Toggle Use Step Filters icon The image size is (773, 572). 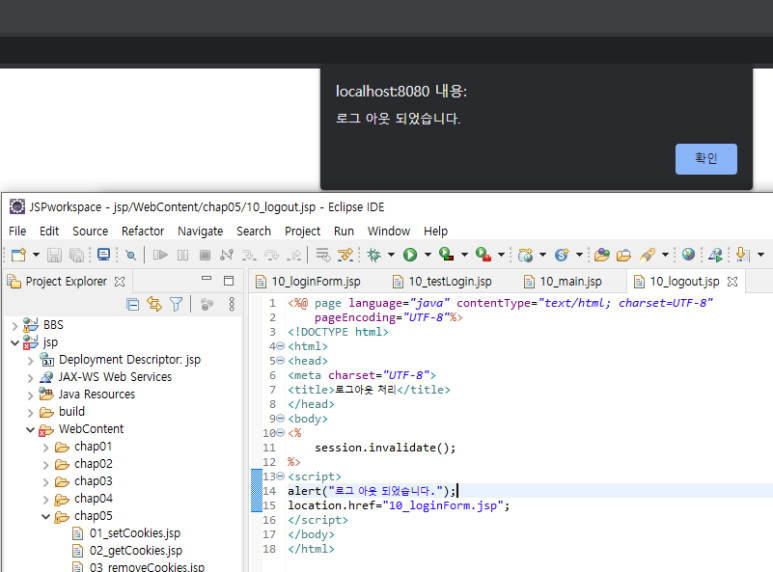tap(345, 255)
